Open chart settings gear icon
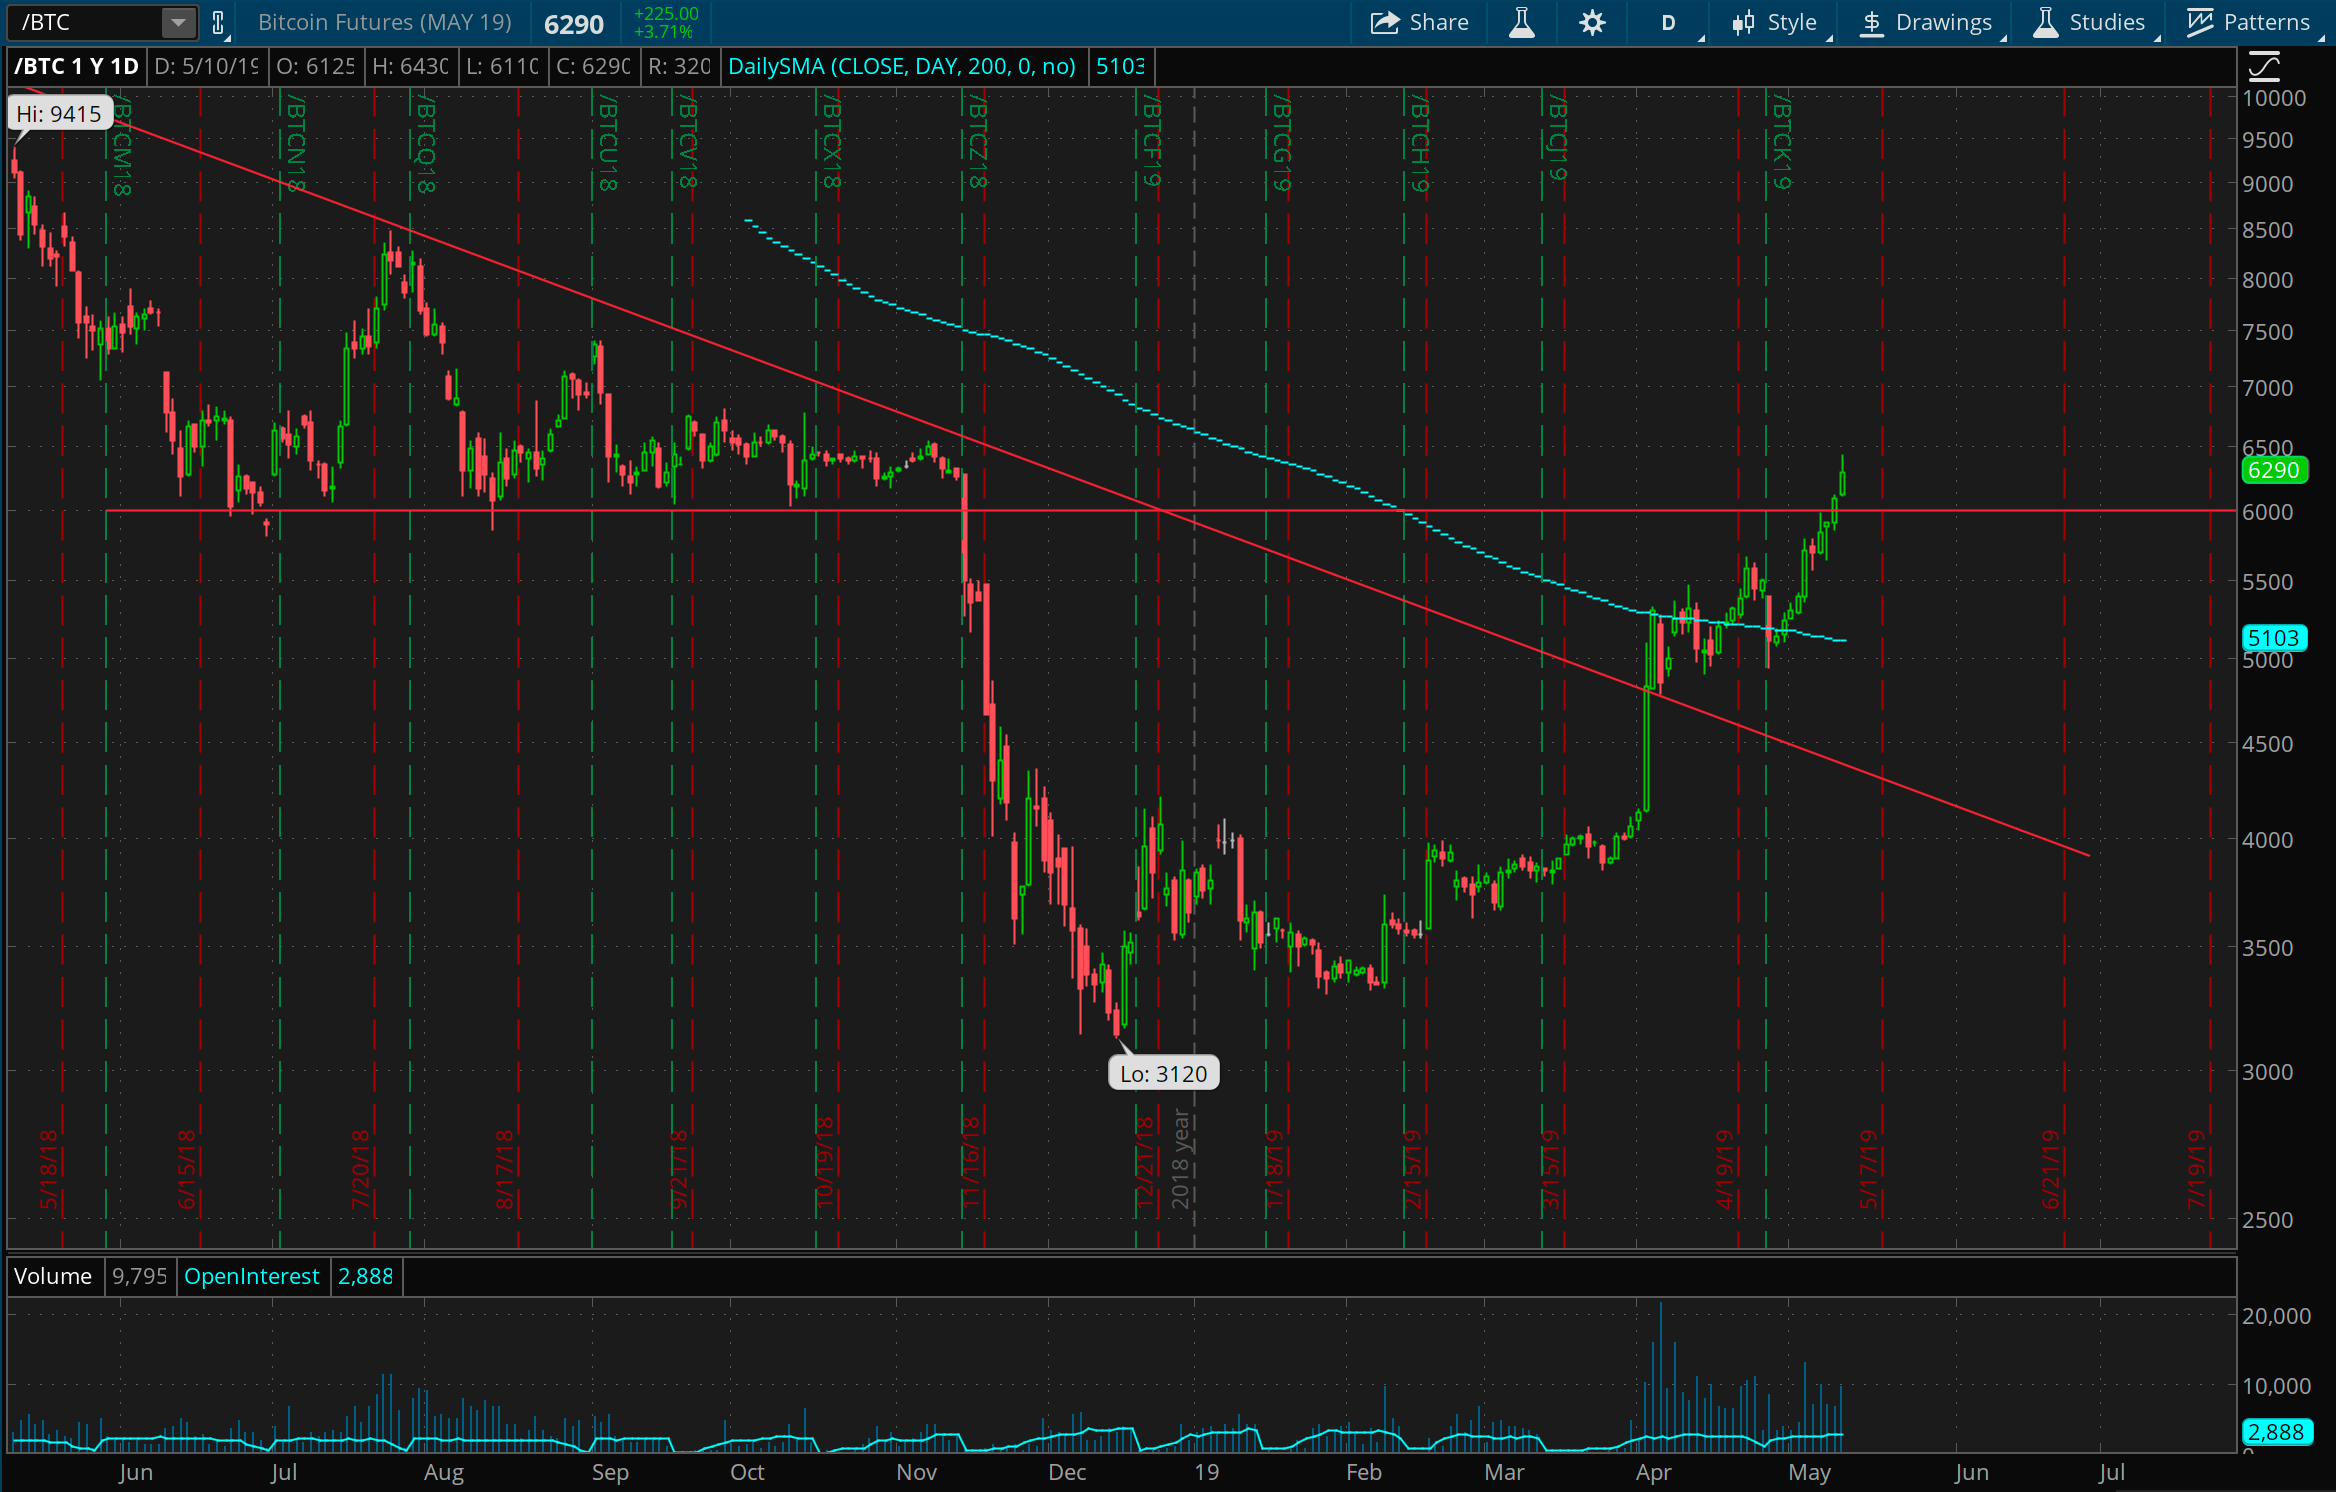This screenshot has height=1492, width=2336. (x=1592, y=22)
